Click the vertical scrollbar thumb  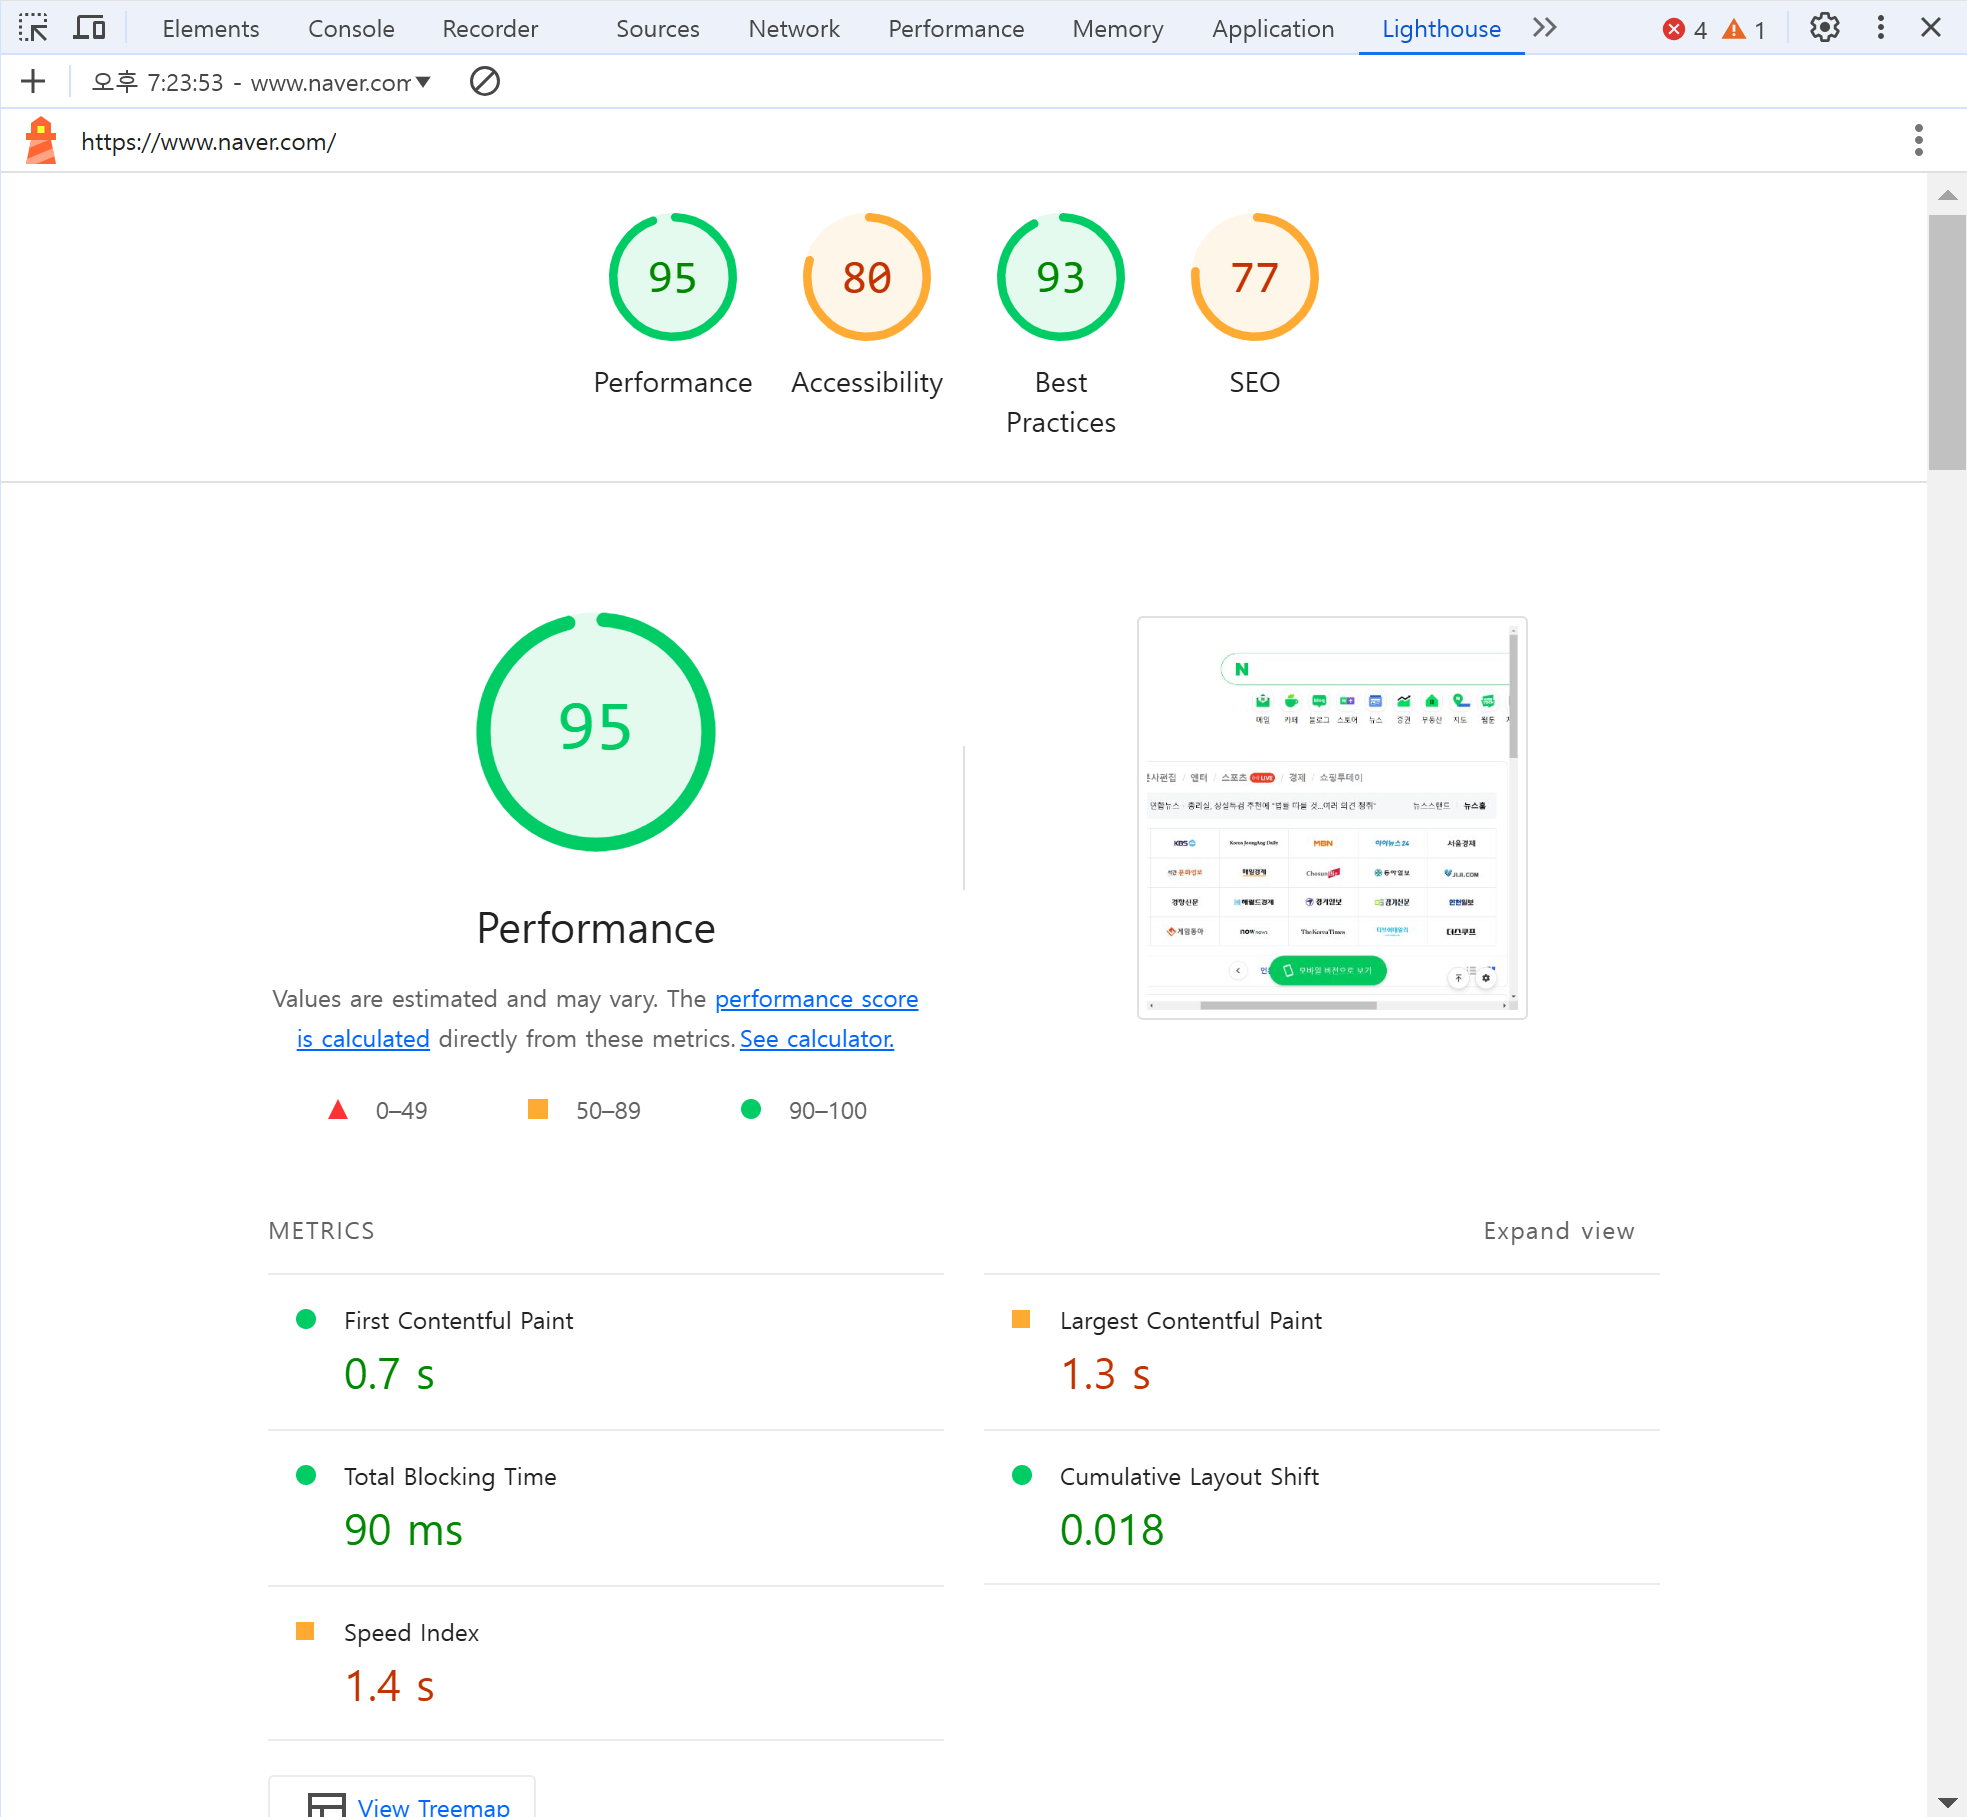click(x=1946, y=340)
